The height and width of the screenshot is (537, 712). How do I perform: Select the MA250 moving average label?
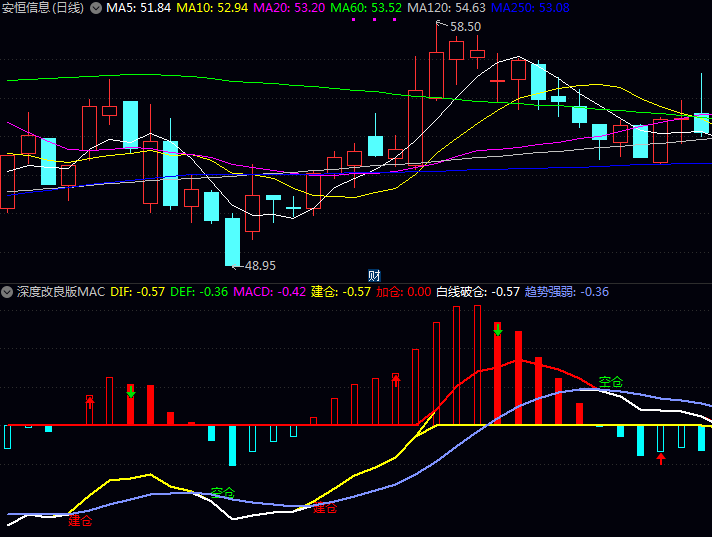(x=530, y=8)
